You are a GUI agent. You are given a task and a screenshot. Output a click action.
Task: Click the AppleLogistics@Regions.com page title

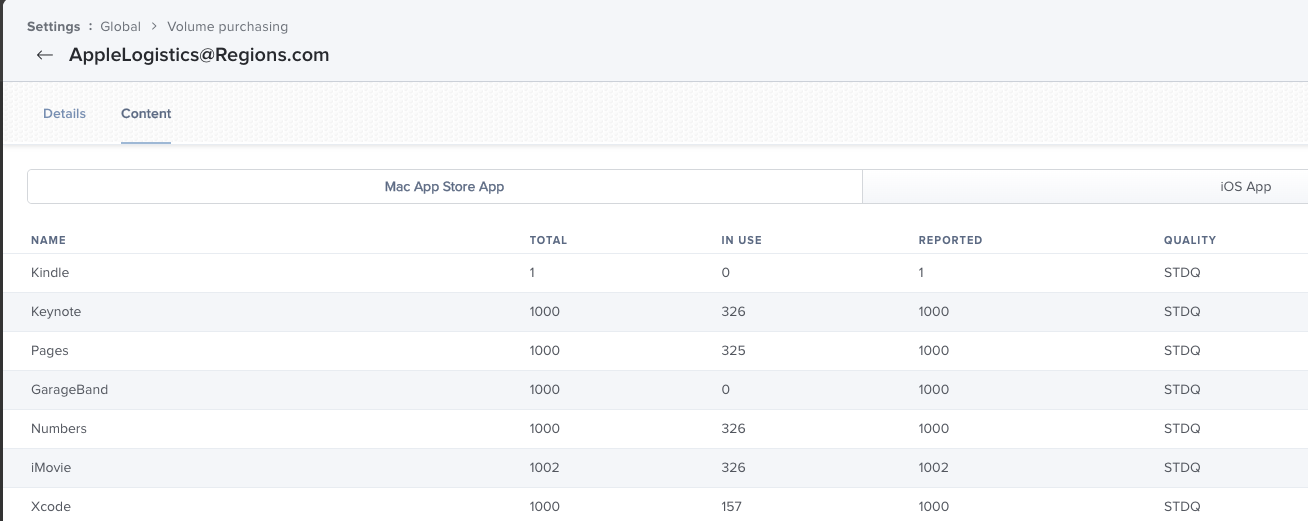[x=199, y=55]
